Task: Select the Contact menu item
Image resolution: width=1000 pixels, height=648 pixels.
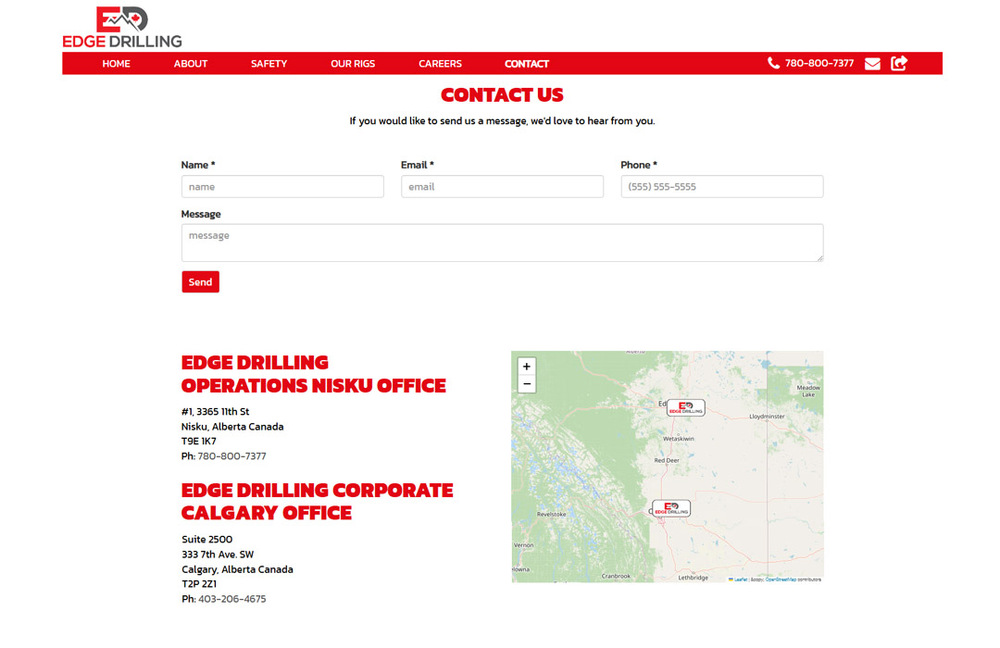Action: point(527,64)
